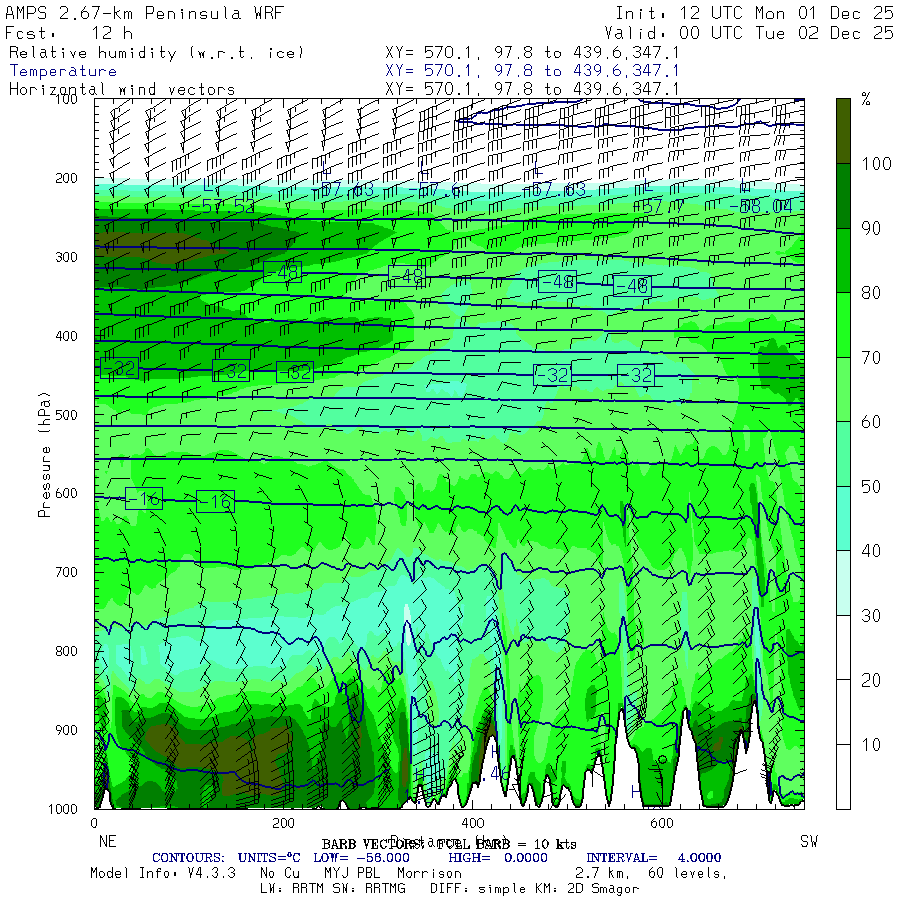
Task: Click the "Model Info: V4.3.3" text
Action: (163, 874)
